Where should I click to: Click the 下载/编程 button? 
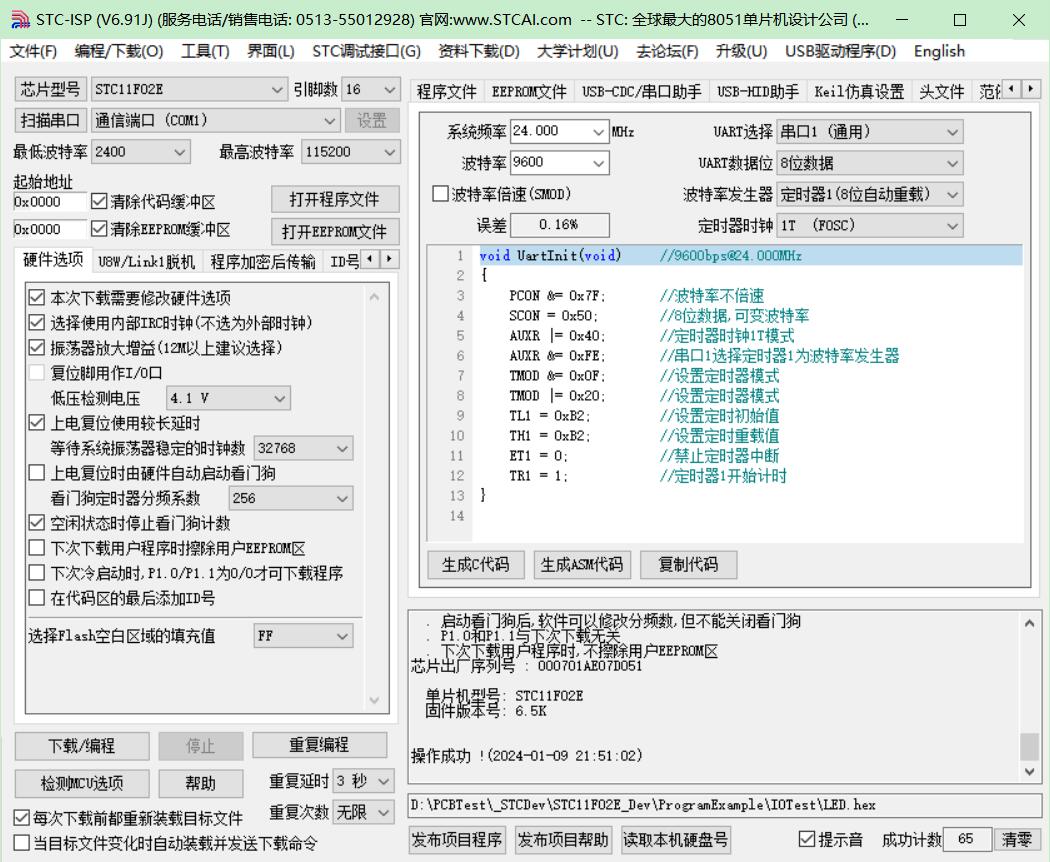[x=82, y=745]
